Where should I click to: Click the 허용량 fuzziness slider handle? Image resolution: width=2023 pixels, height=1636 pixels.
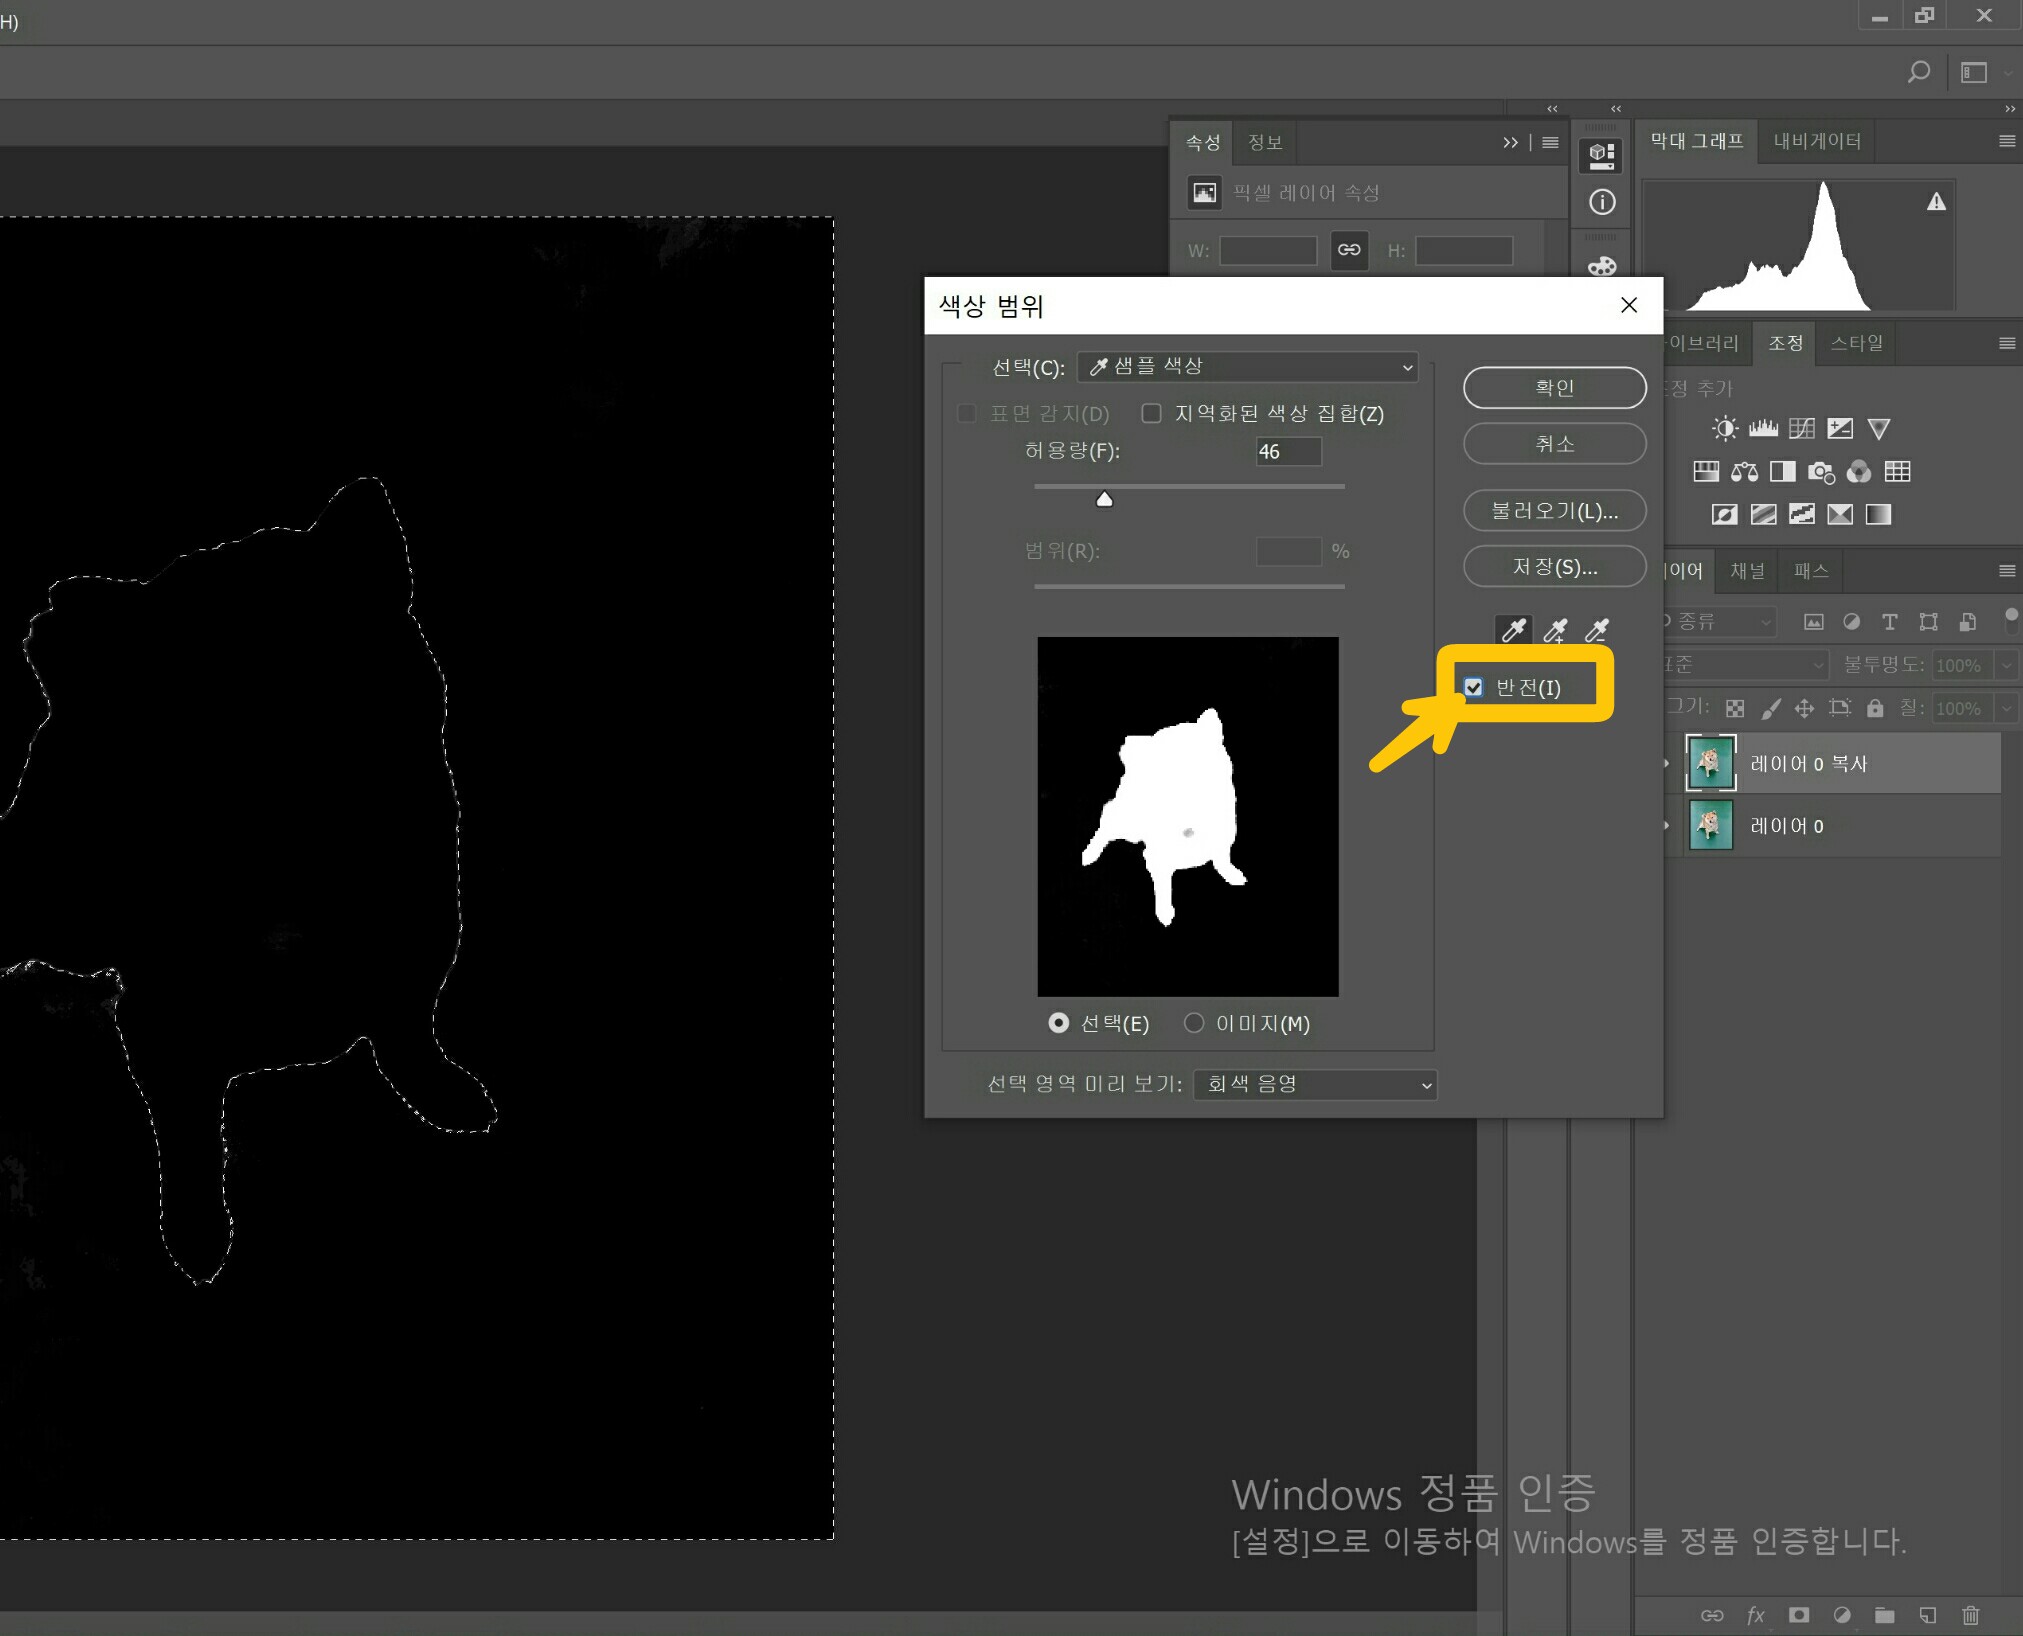pos(1104,499)
